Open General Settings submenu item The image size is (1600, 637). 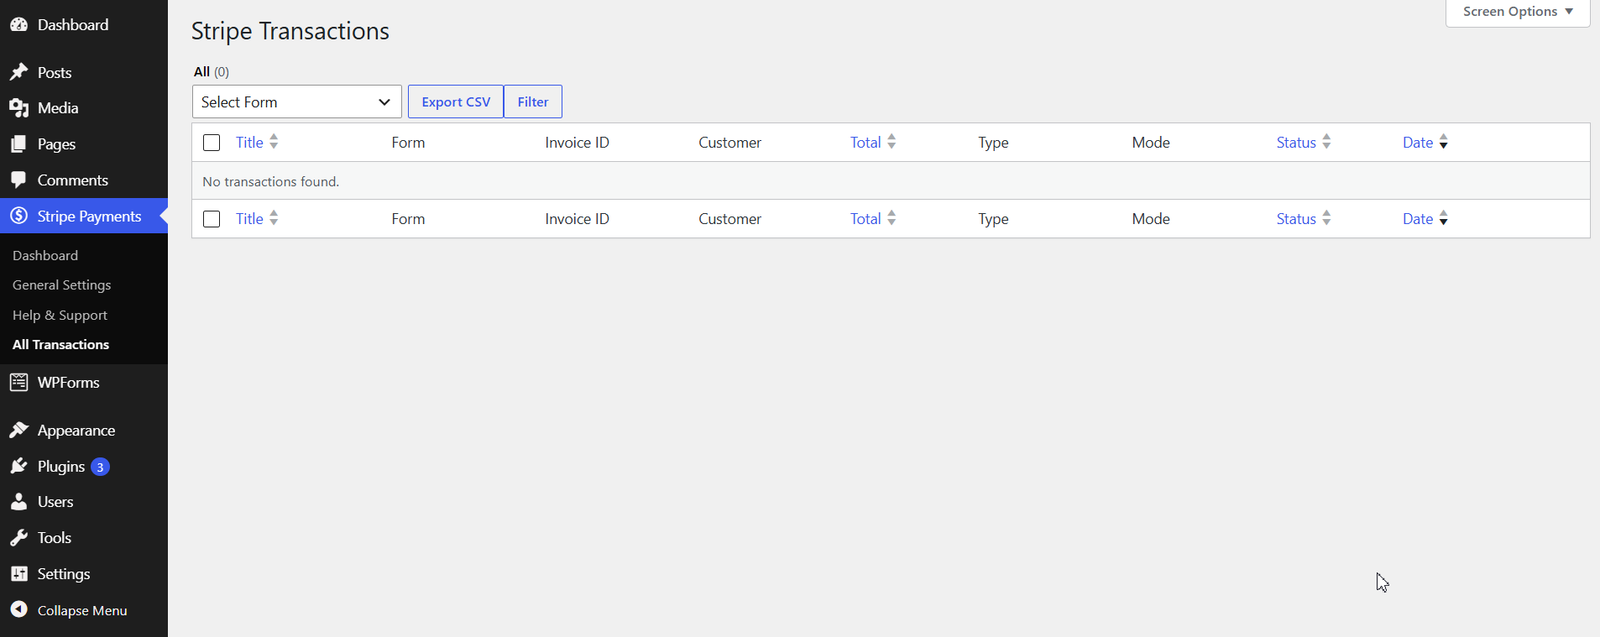coord(62,285)
